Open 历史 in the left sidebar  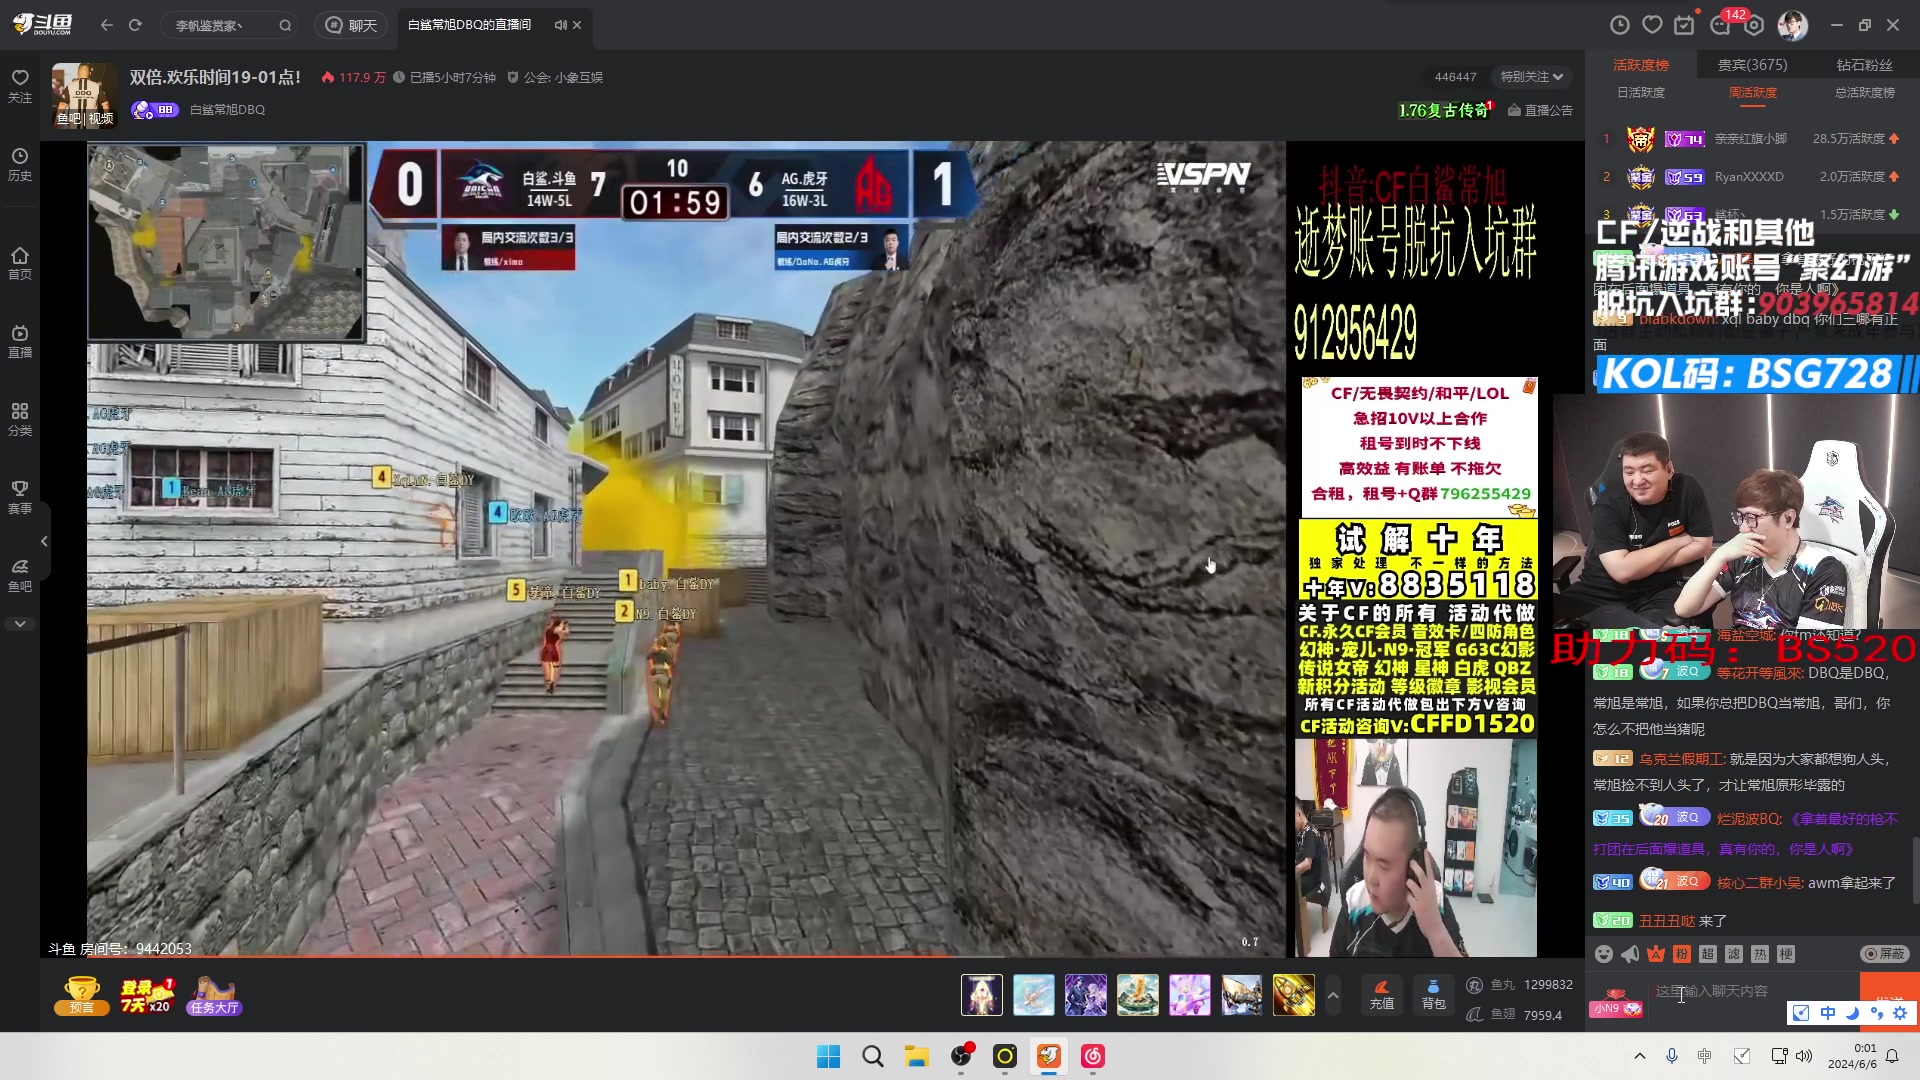[x=20, y=165]
